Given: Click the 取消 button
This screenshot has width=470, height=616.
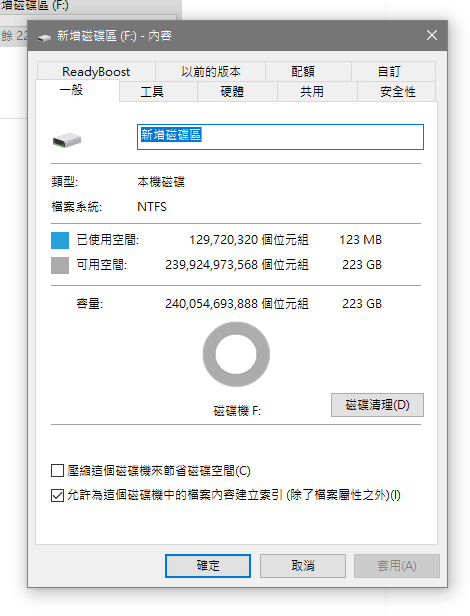Looking at the screenshot, I should coord(303,566).
